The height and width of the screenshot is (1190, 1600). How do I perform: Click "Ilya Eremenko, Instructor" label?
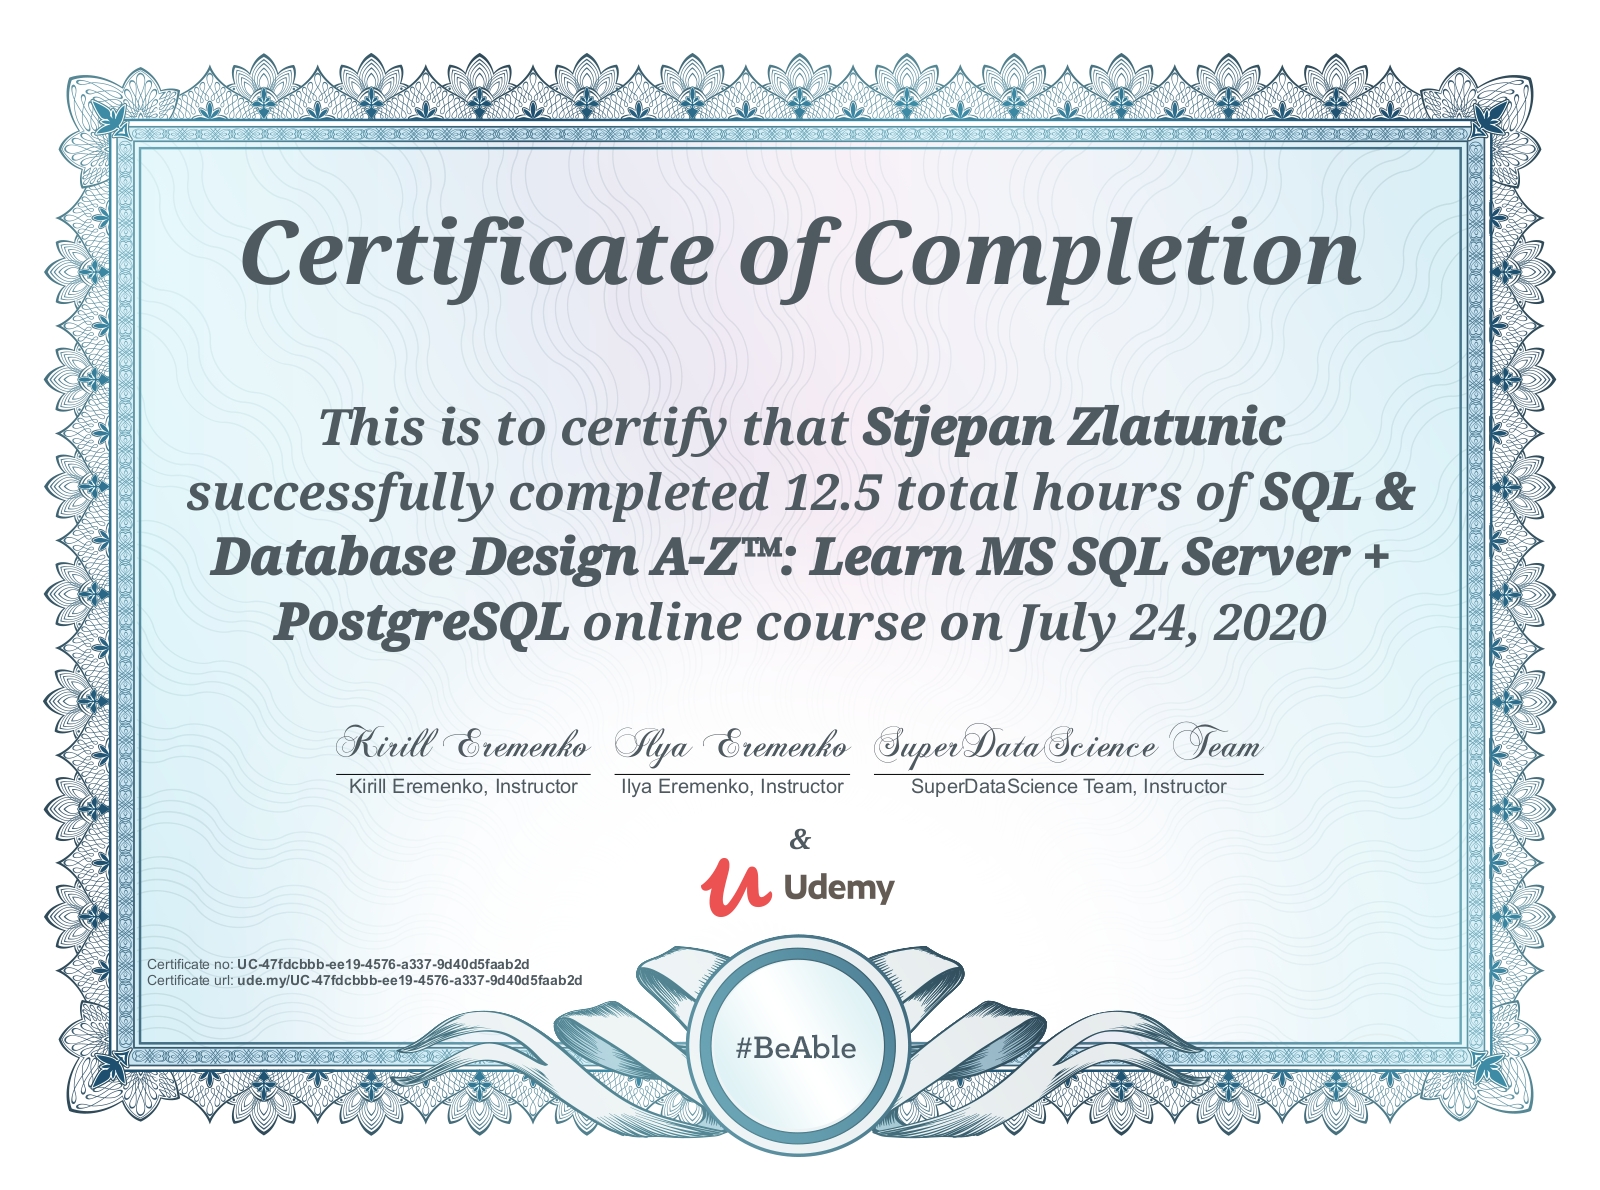click(x=732, y=787)
